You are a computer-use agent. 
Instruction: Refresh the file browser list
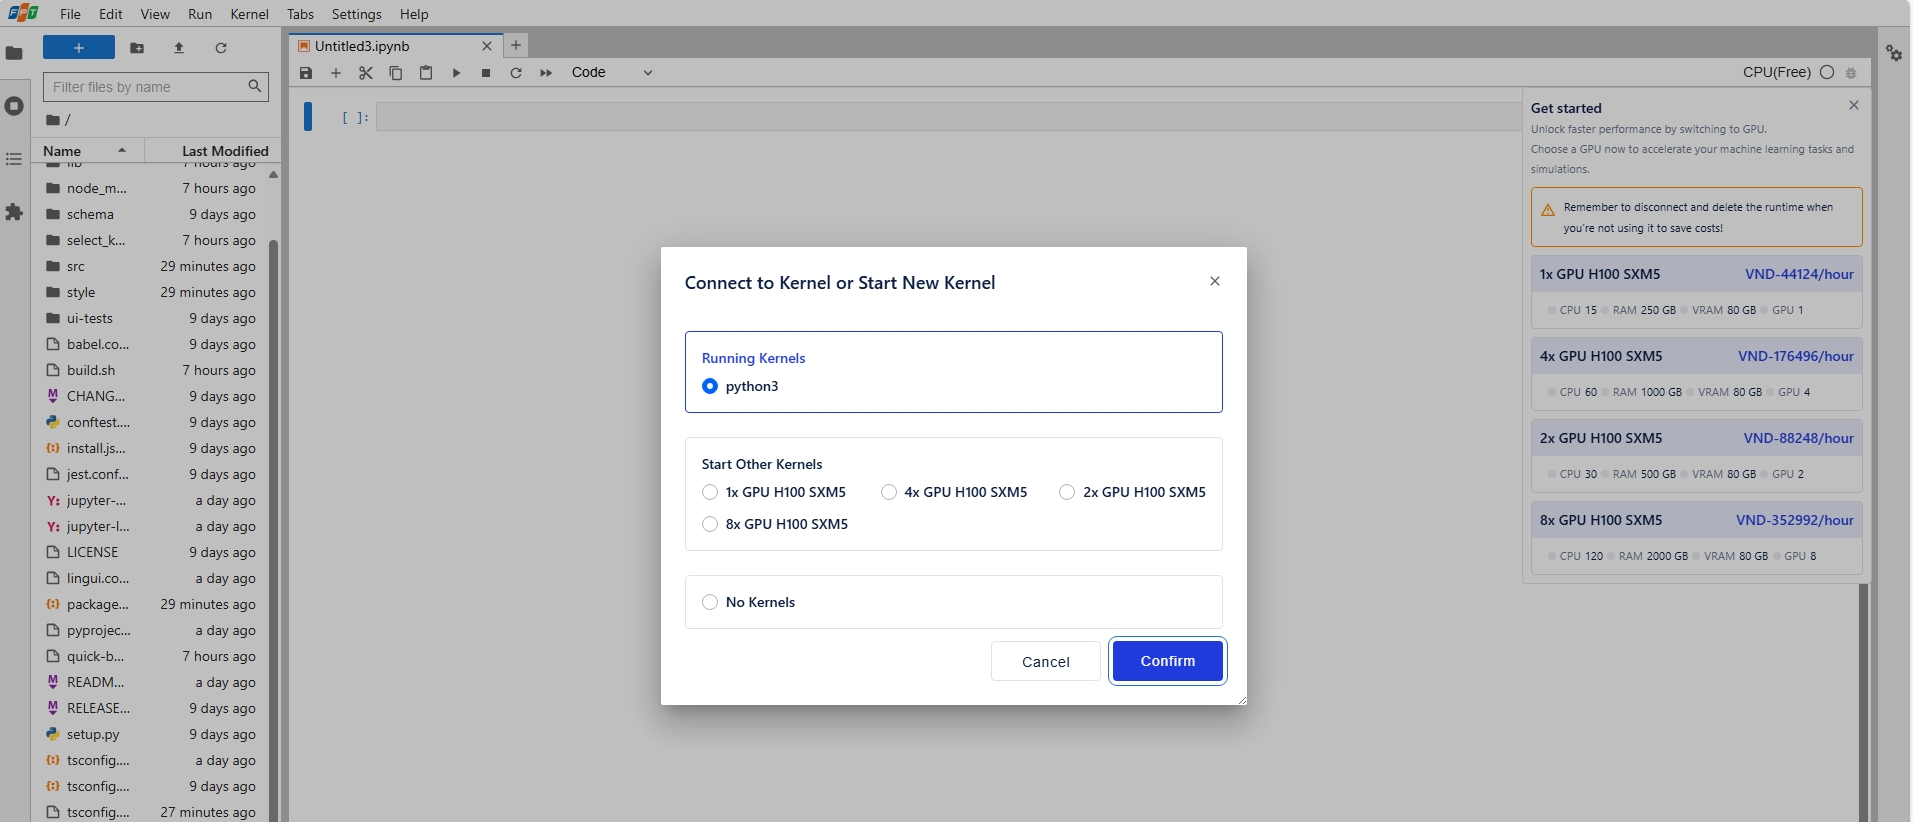click(x=221, y=48)
